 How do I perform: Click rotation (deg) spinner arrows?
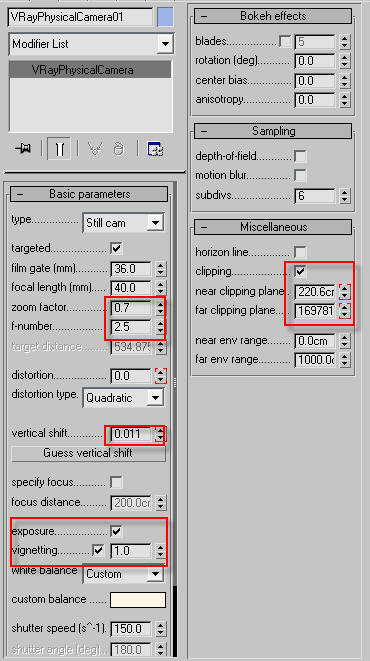click(345, 61)
